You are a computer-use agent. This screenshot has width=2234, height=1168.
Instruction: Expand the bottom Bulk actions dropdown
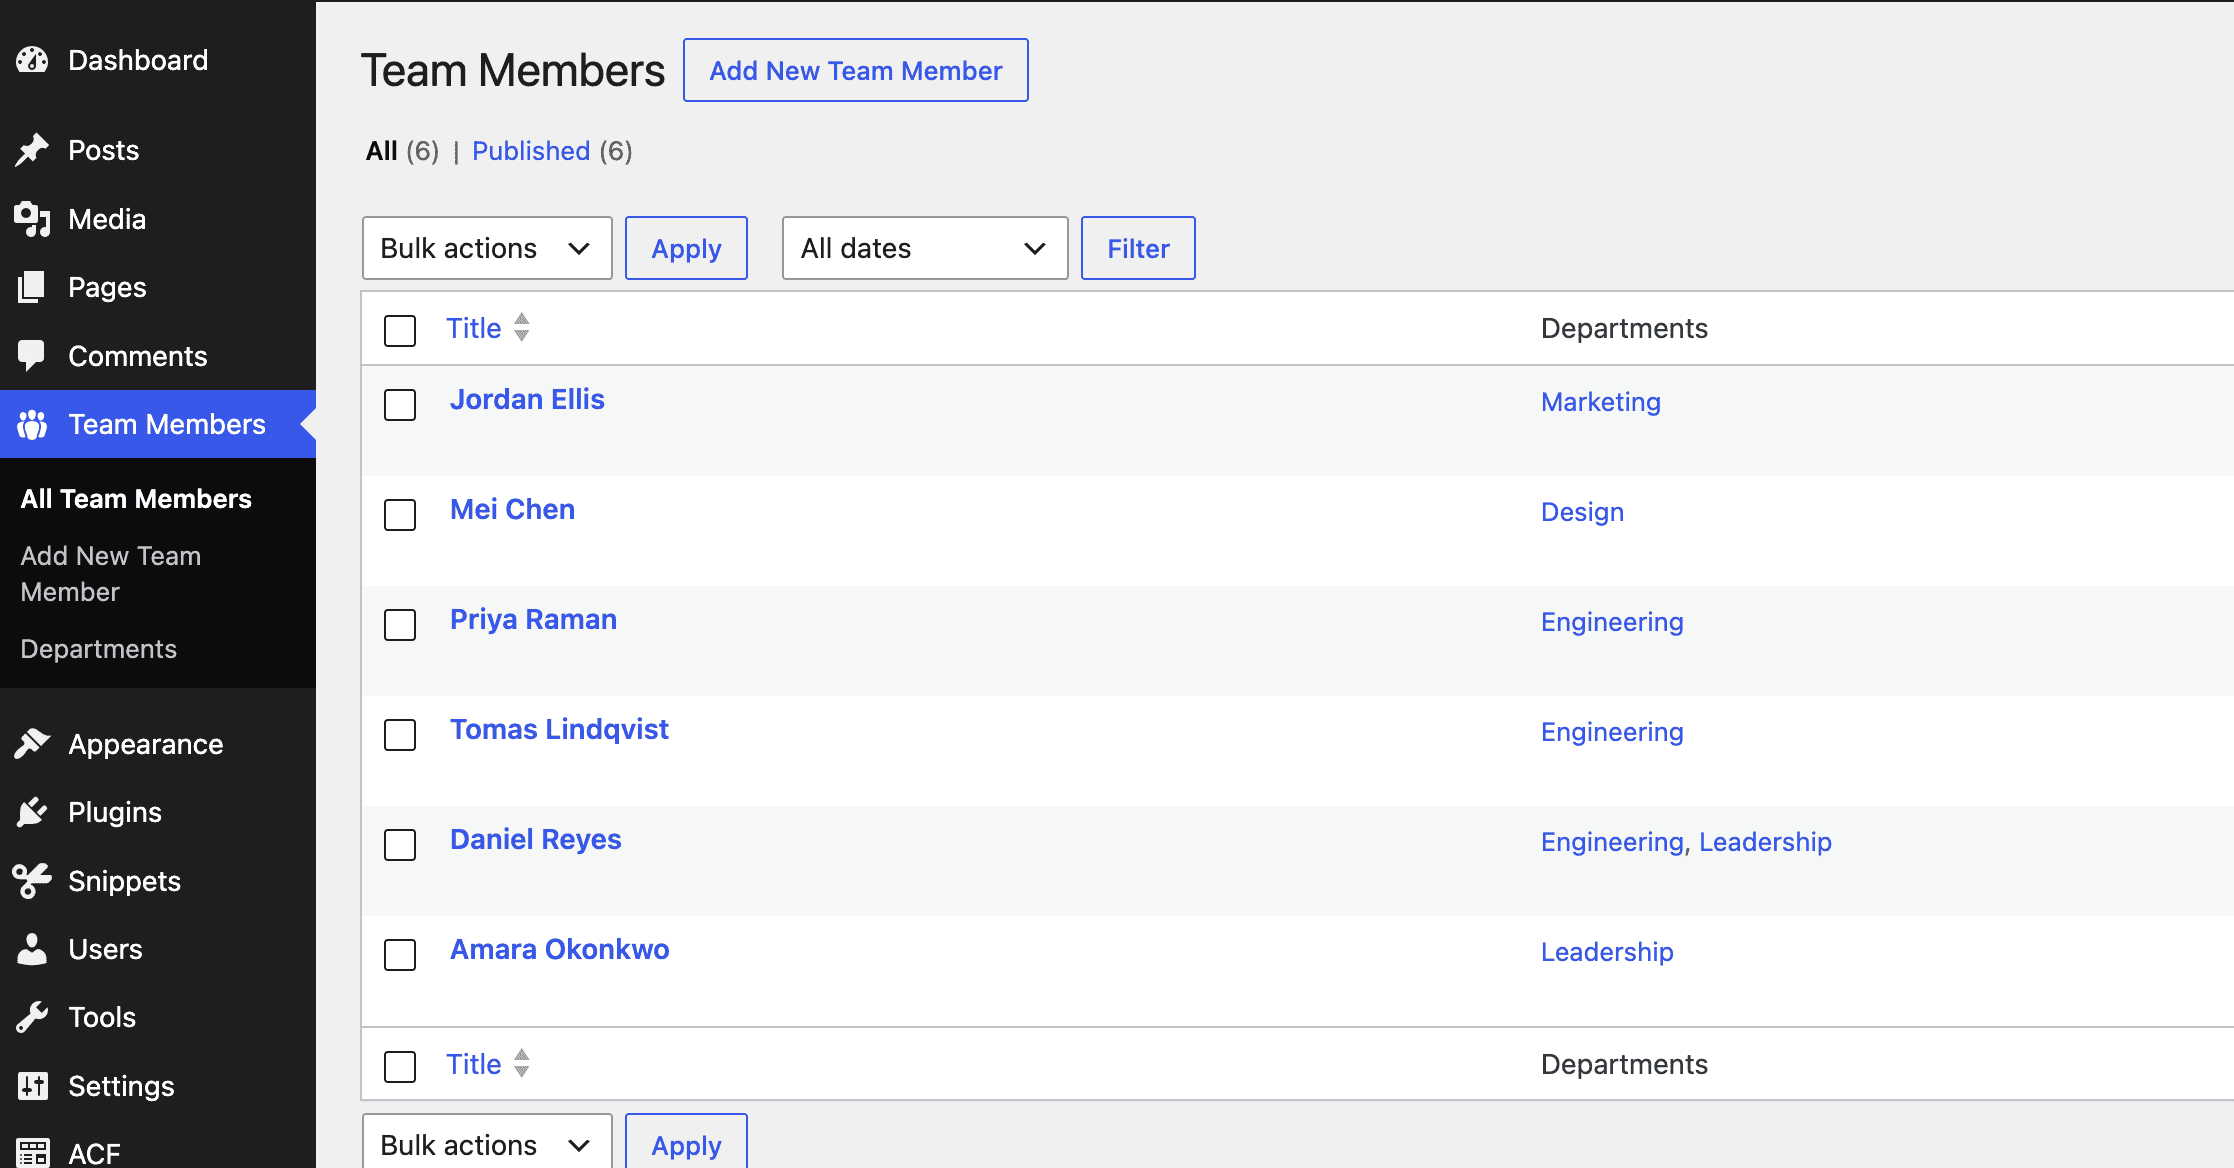487,1142
